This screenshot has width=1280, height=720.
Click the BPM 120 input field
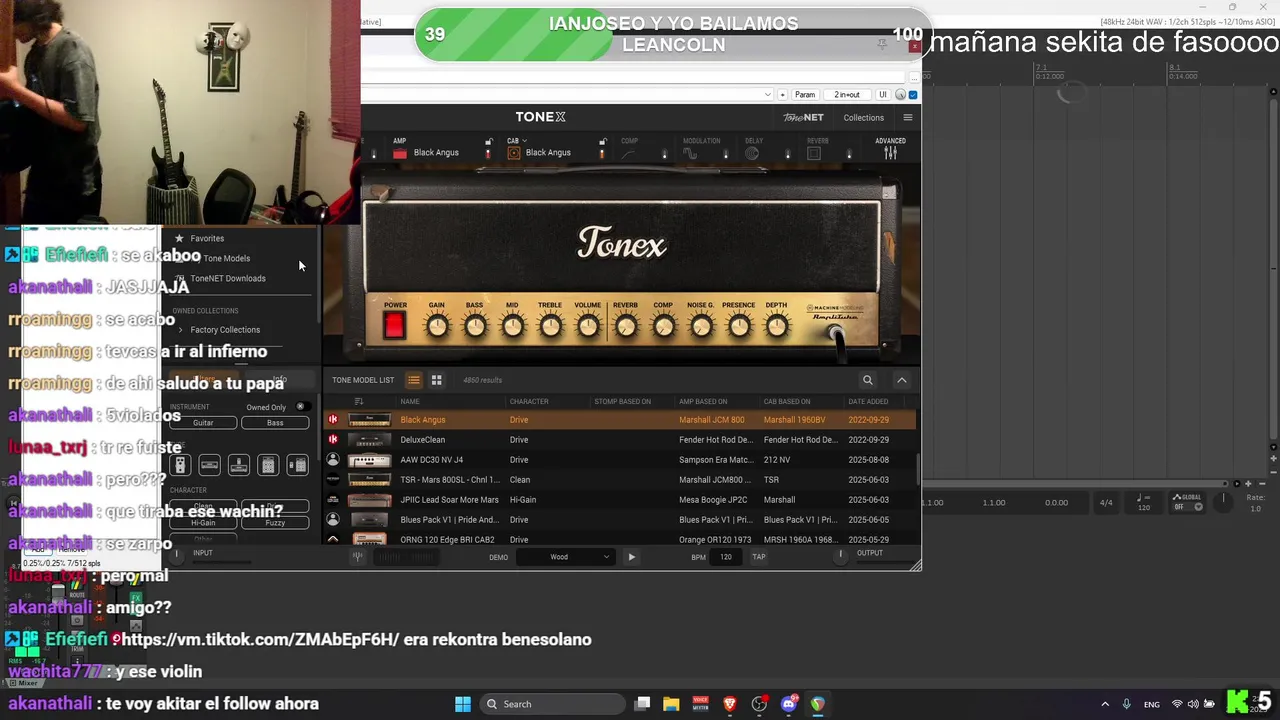point(726,557)
